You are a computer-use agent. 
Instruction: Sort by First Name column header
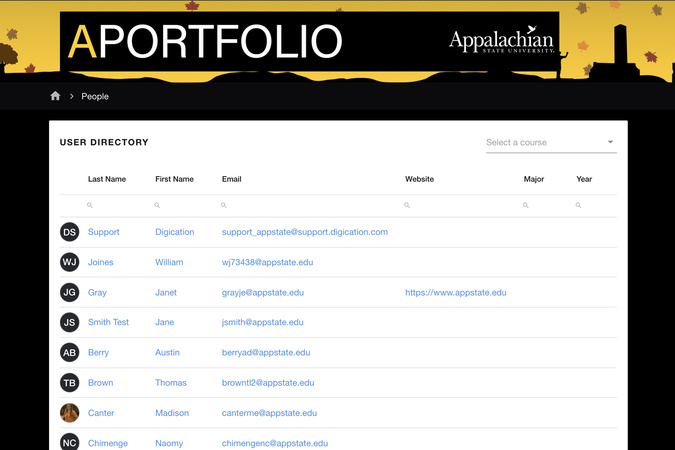coord(174,179)
